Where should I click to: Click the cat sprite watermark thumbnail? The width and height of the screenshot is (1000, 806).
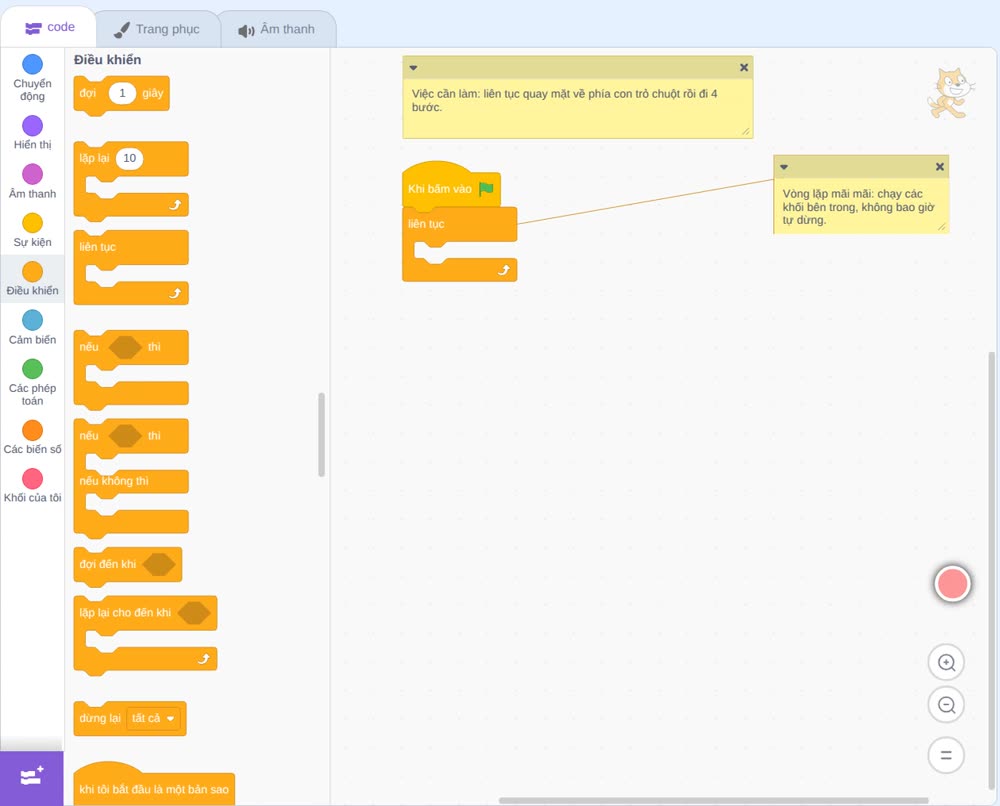click(950, 94)
